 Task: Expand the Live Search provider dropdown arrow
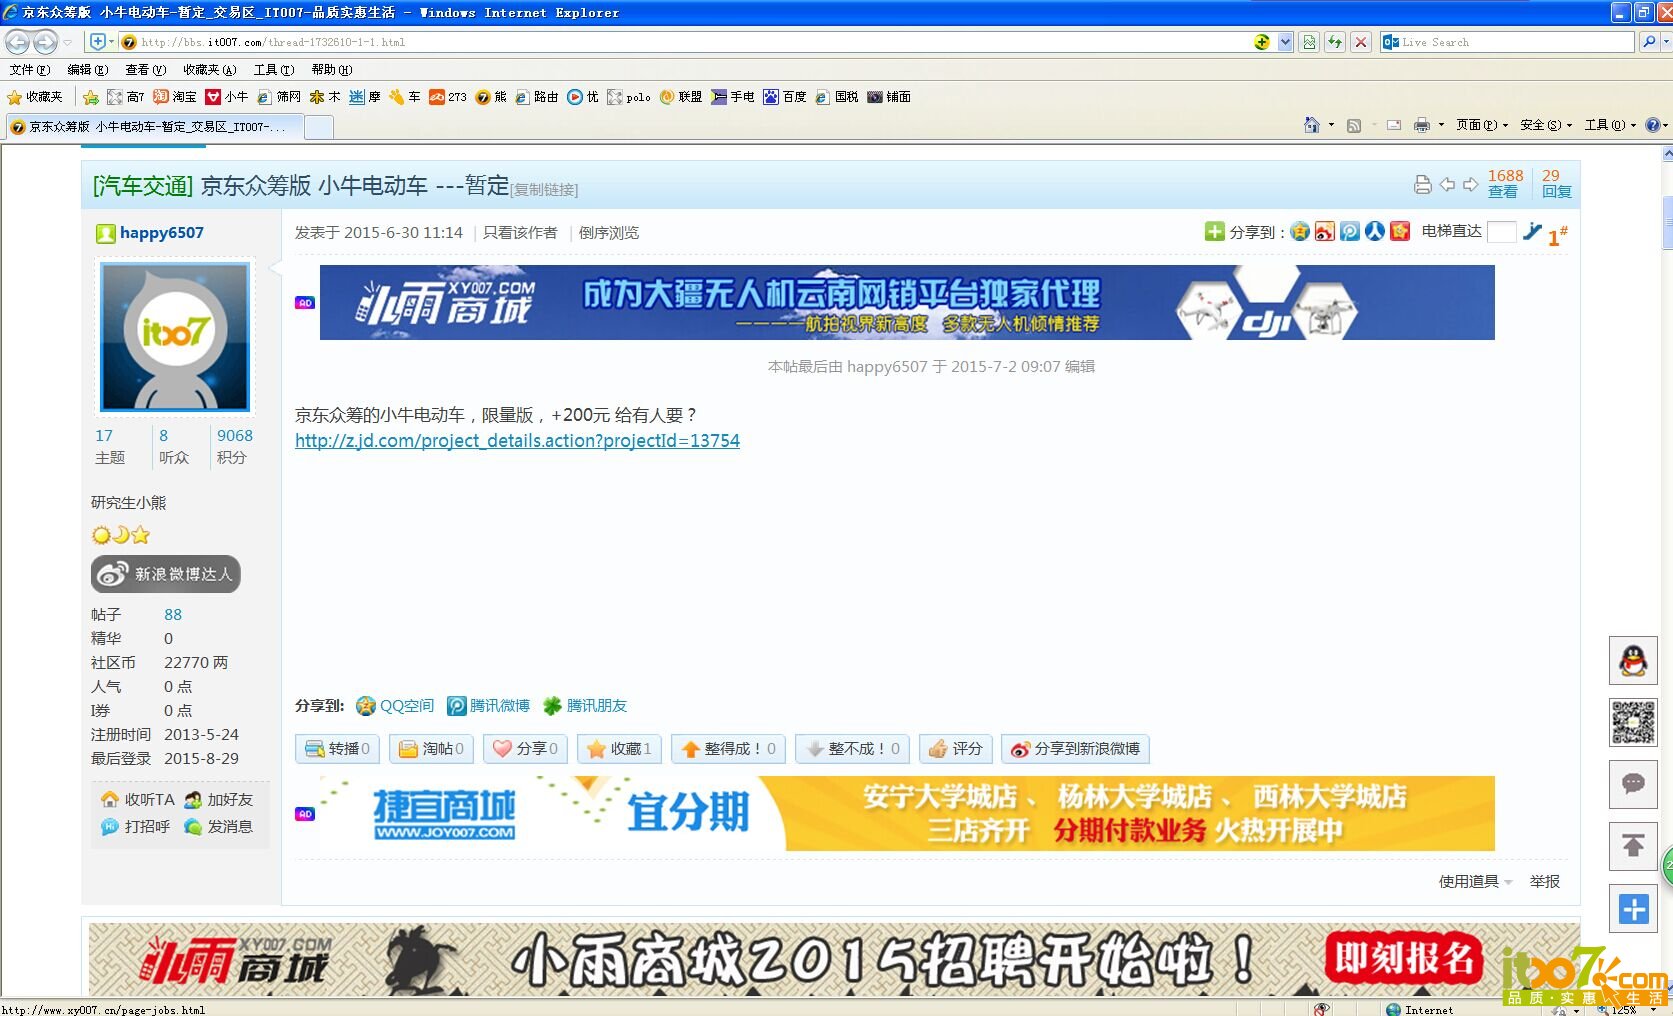[x=1666, y=42]
